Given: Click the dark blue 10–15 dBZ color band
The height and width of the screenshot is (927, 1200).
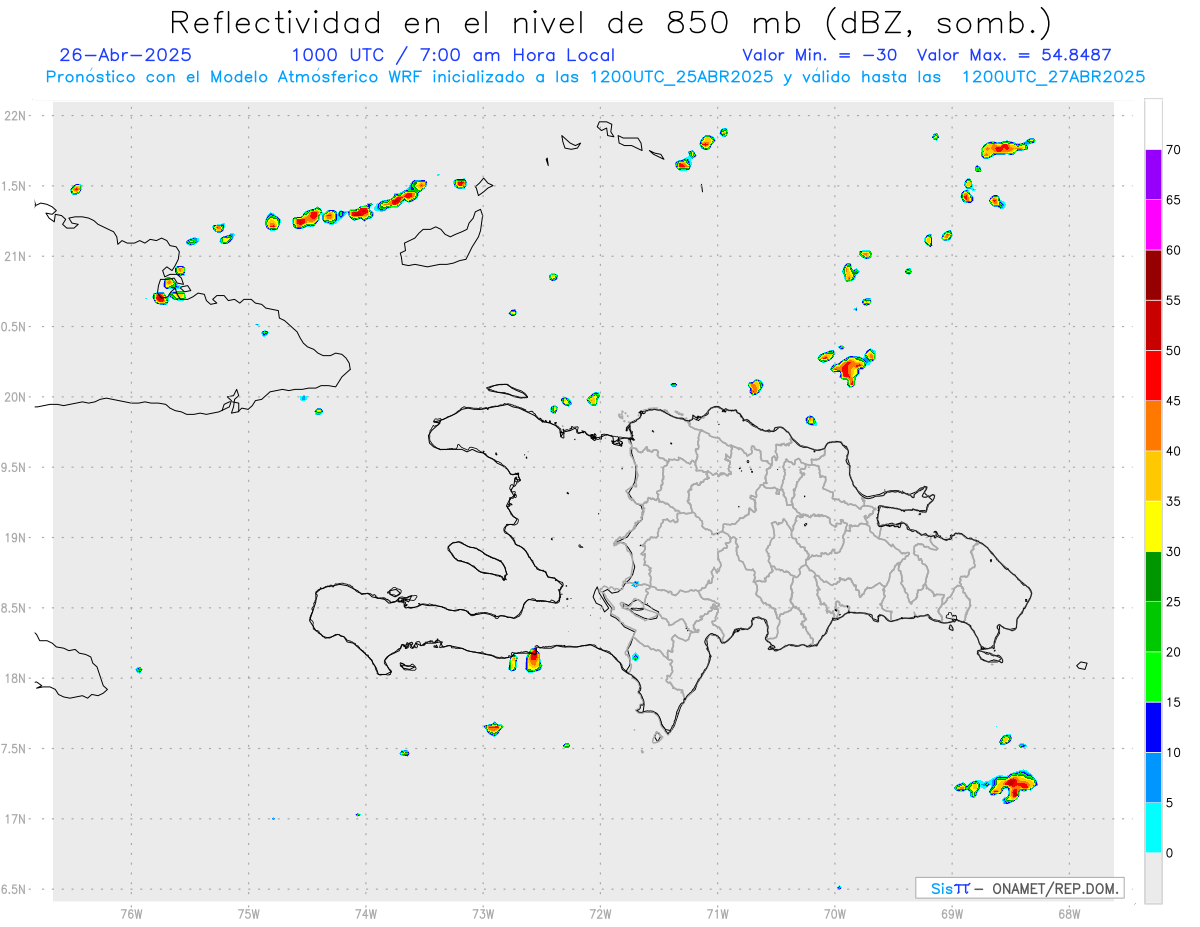Looking at the screenshot, I should (1153, 727).
